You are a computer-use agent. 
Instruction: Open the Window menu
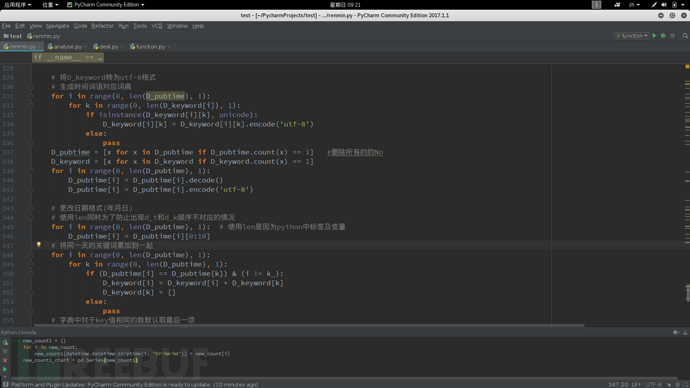[177, 26]
